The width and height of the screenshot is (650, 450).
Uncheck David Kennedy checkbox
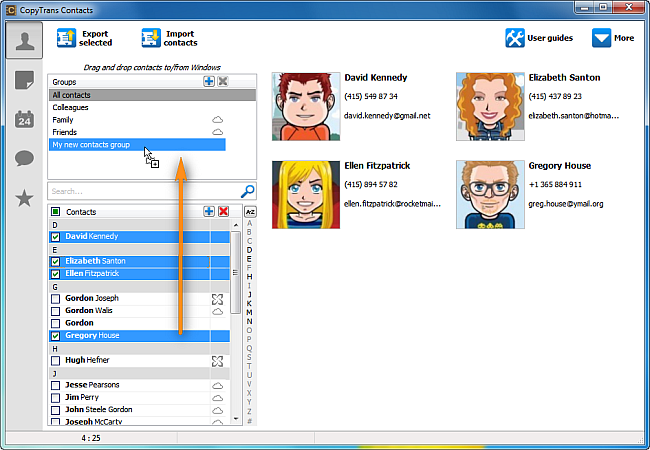pos(55,237)
